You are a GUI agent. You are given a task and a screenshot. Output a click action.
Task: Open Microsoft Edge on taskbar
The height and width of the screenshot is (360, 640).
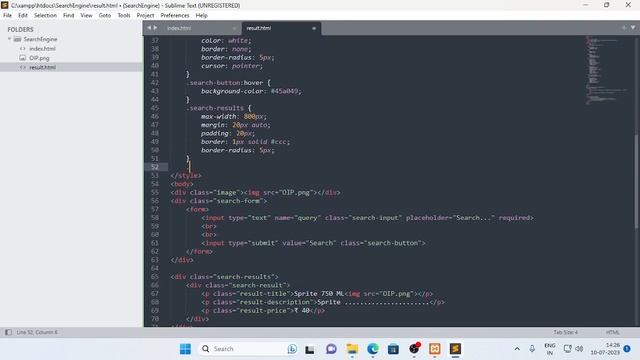(x=373, y=349)
